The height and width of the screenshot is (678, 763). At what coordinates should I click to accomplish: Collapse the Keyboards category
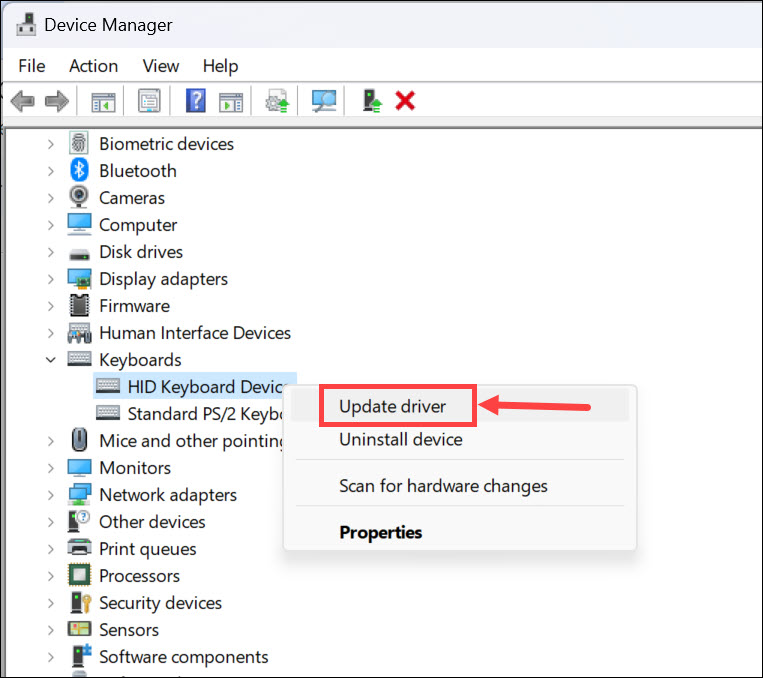point(50,360)
